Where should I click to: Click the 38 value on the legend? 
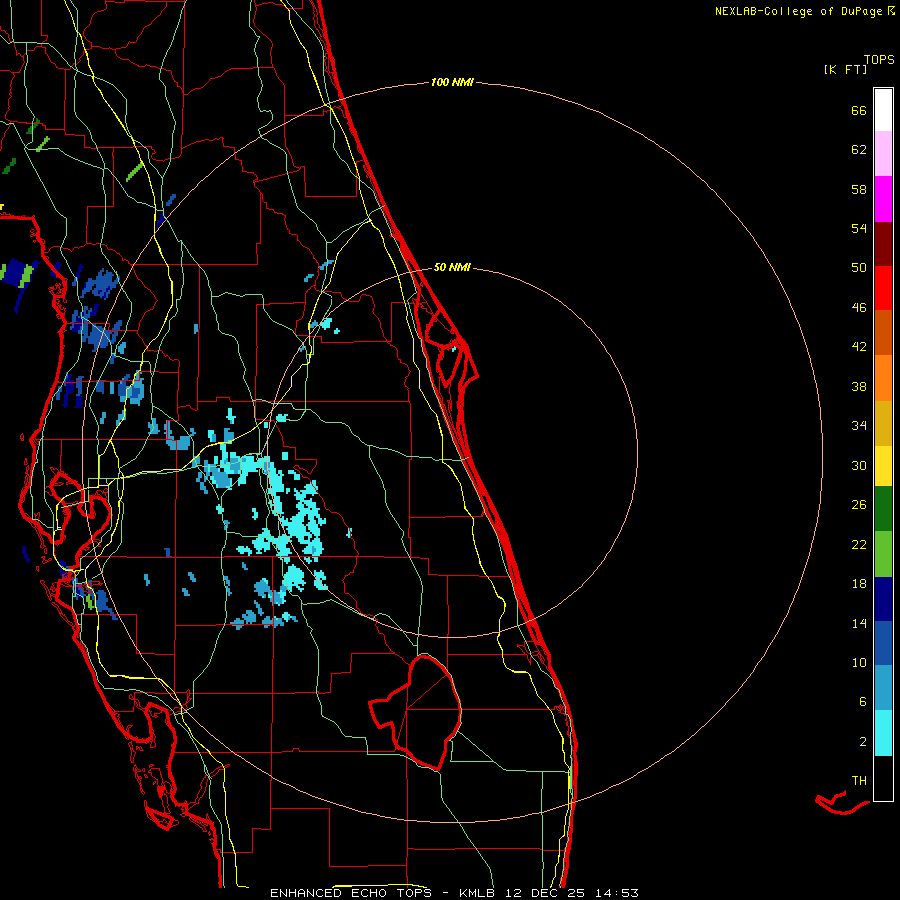(x=859, y=386)
